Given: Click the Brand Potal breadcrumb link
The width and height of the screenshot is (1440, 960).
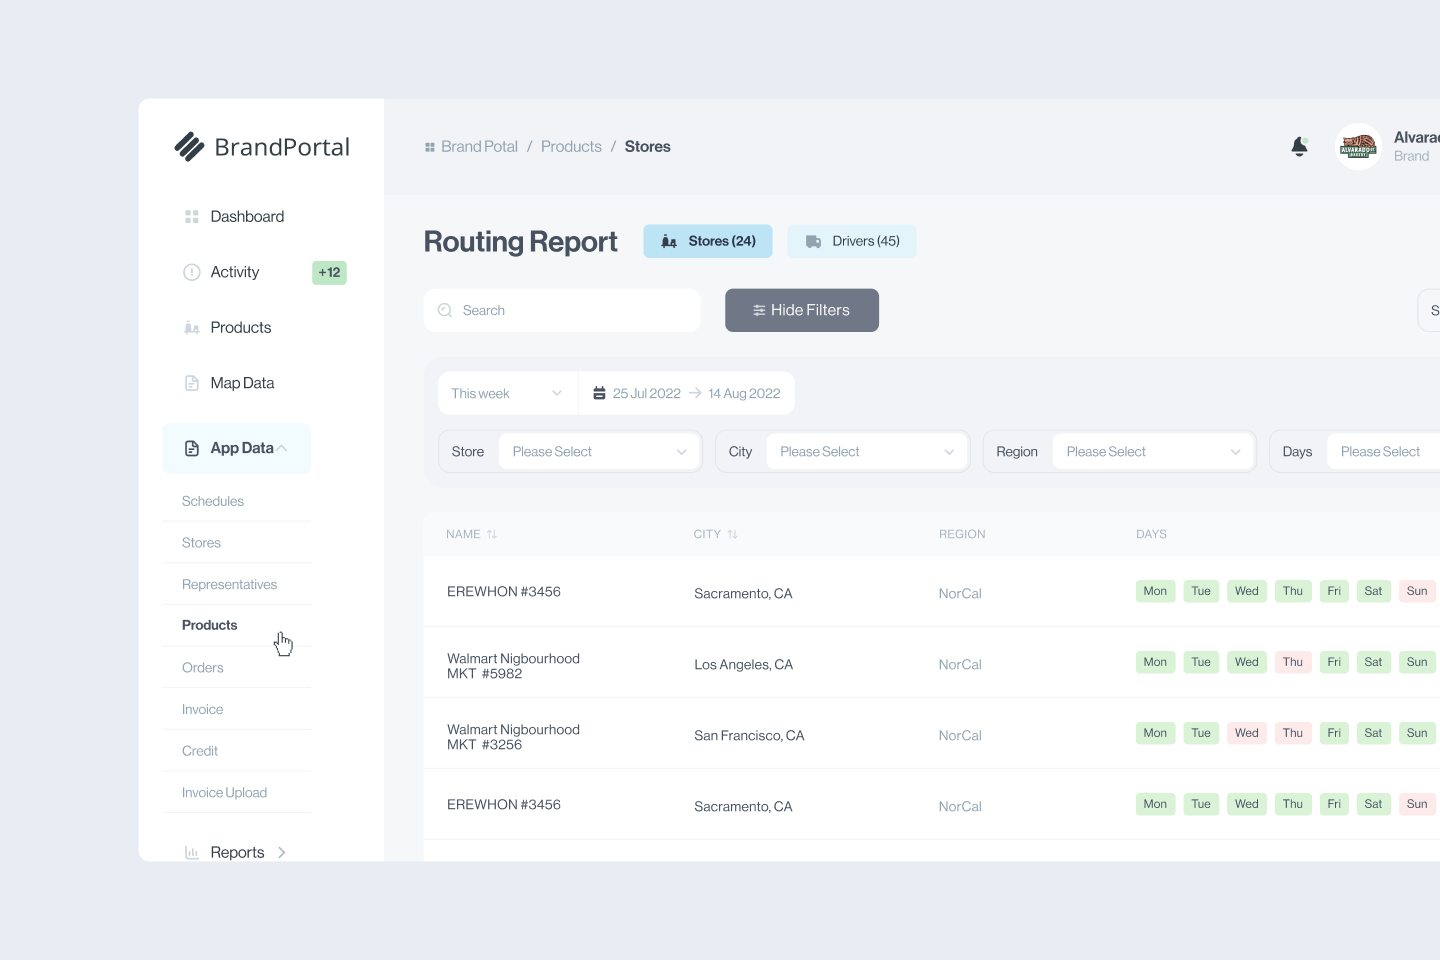Looking at the screenshot, I should pyautogui.click(x=479, y=147).
